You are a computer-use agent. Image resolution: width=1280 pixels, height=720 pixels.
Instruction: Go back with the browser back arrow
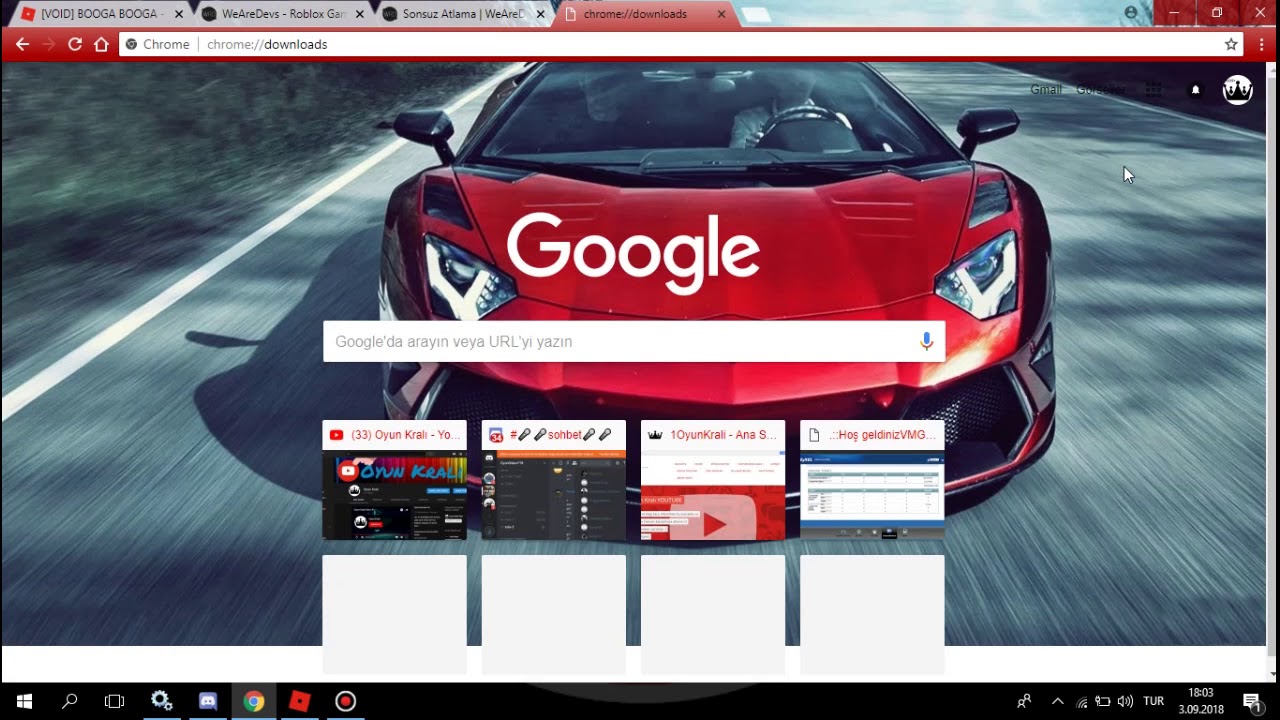[22, 44]
